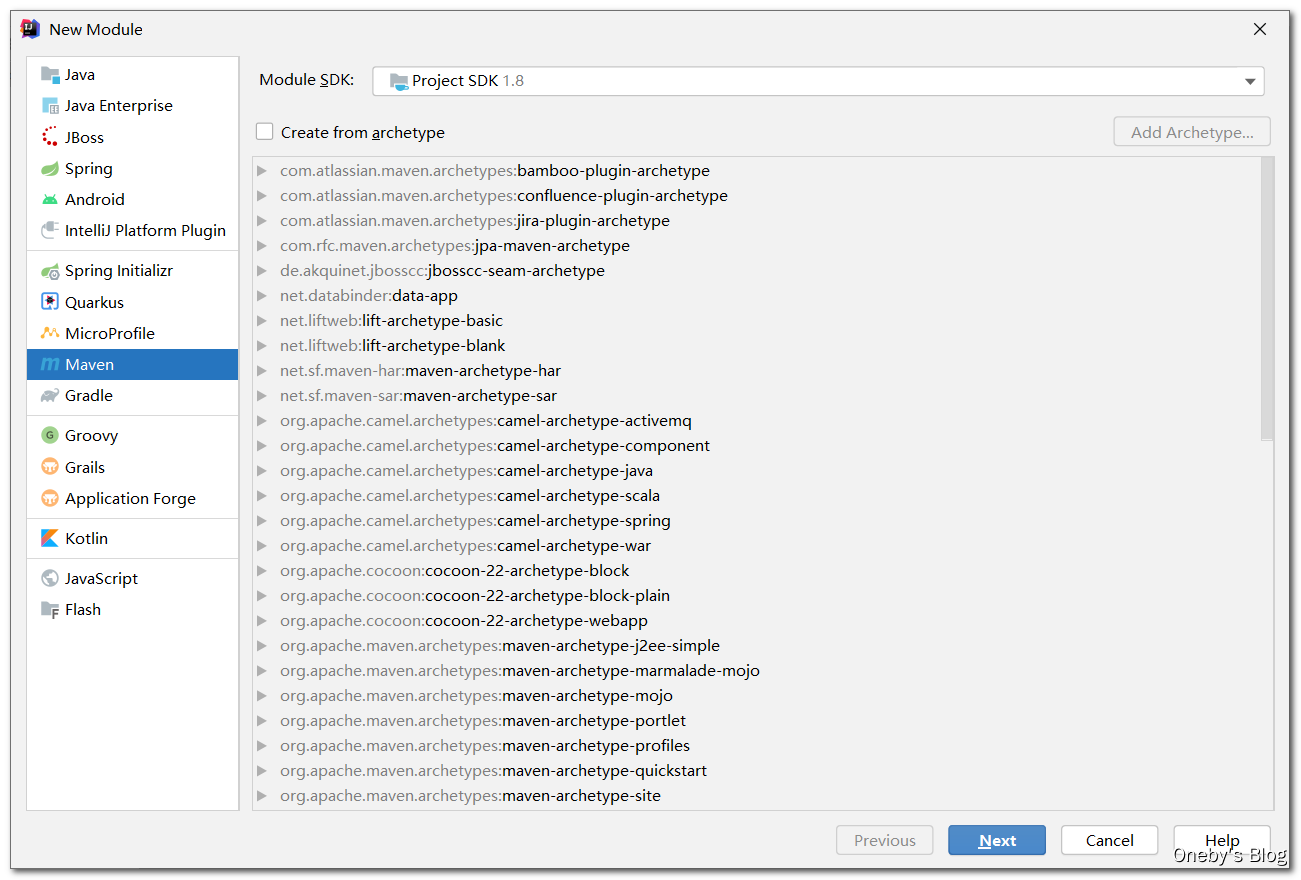Select camel-archetype-spring row text
Image resolution: width=1301 pixels, height=880 pixels.
[x=476, y=521]
